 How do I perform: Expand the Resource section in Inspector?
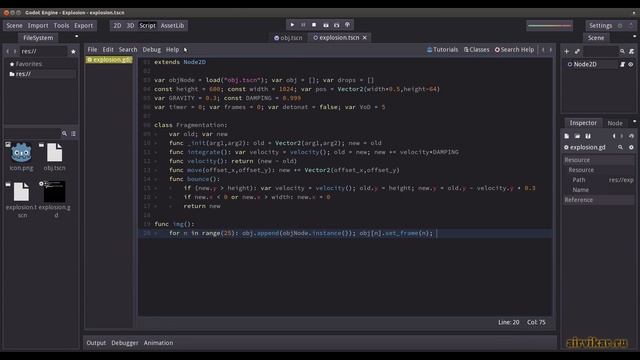(598, 160)
